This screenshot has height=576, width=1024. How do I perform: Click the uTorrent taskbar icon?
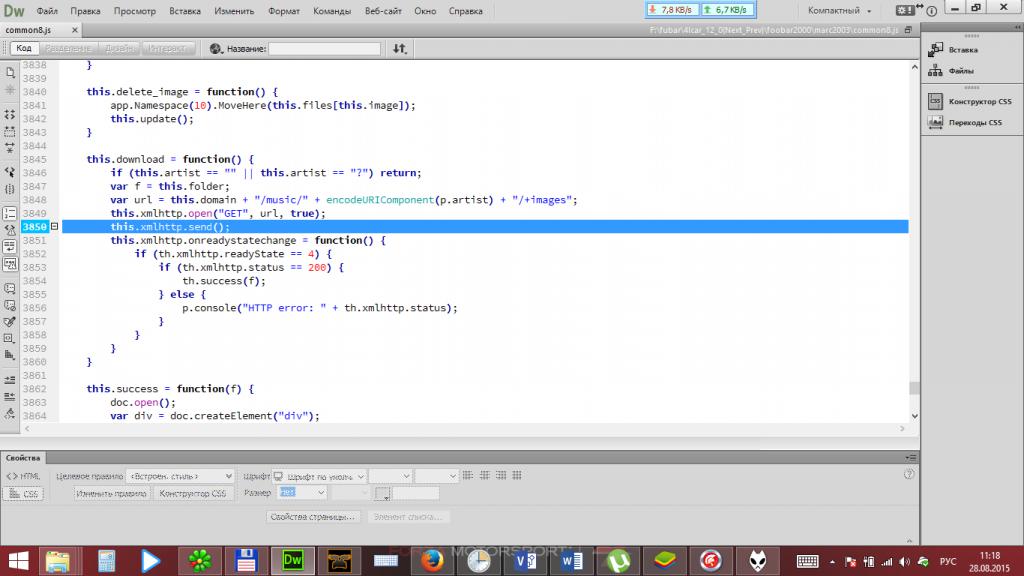coord(619,560)
